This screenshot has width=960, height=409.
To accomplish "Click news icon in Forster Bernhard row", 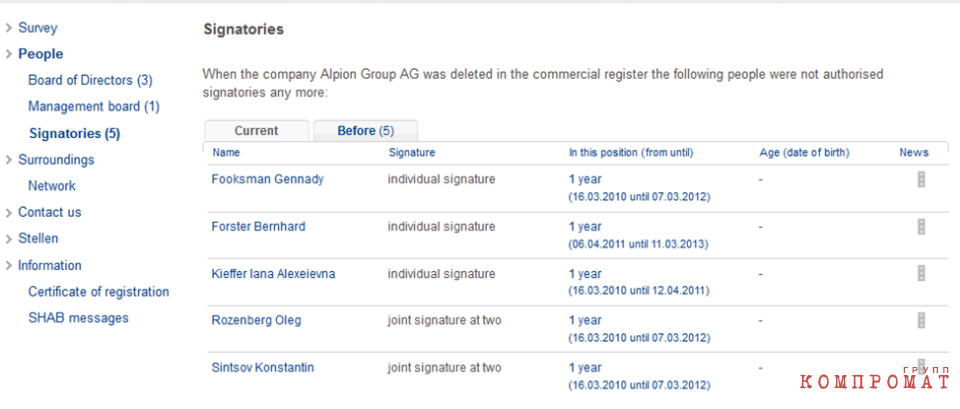I will click(921, 227).
